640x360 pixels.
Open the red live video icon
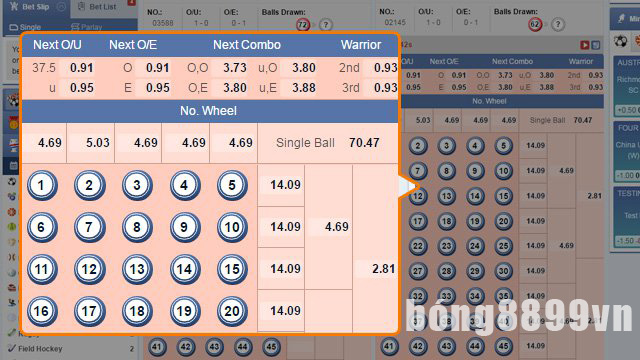click(x=584, y=45)
